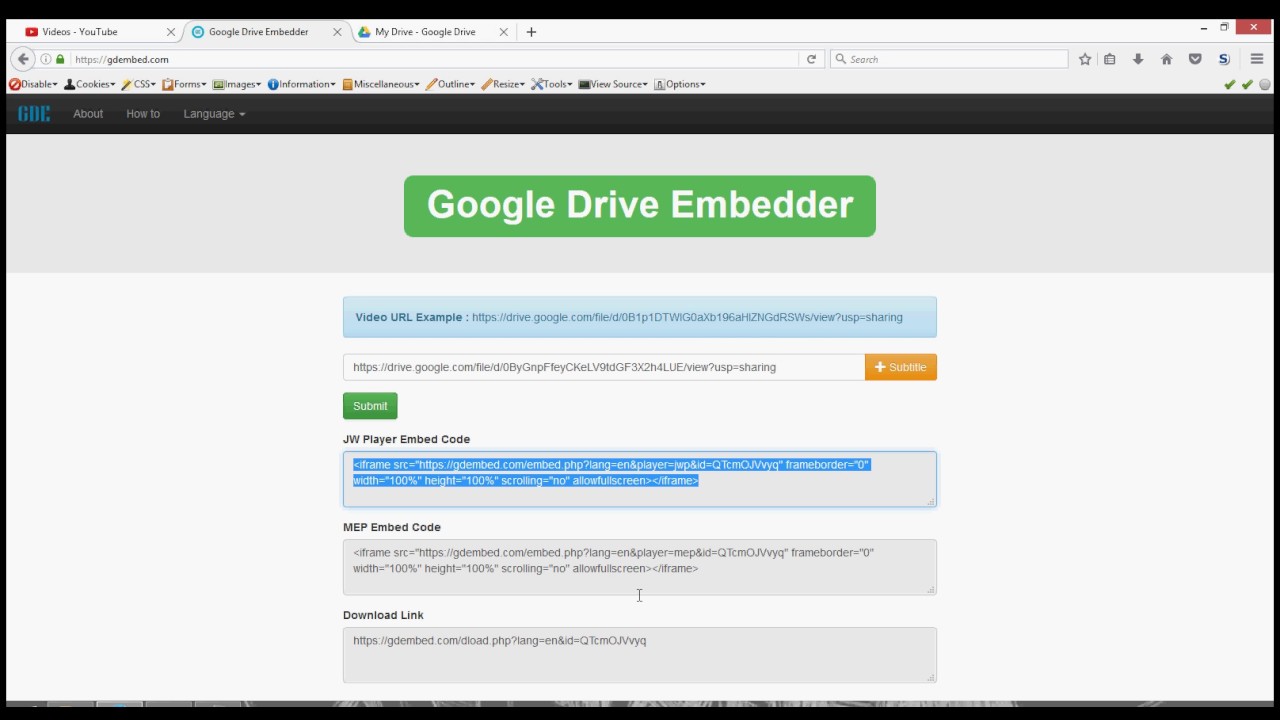
Task: Click in the Download Link text box
Action: 640,655
